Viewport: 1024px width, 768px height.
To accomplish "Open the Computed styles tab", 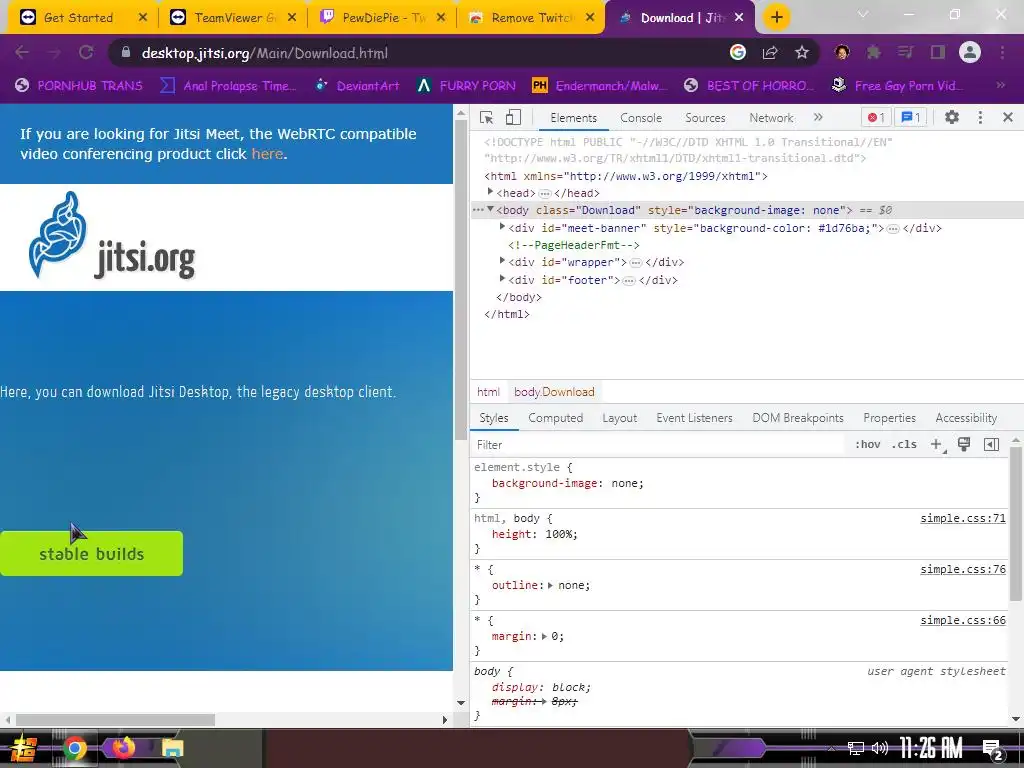I will 556,418.
